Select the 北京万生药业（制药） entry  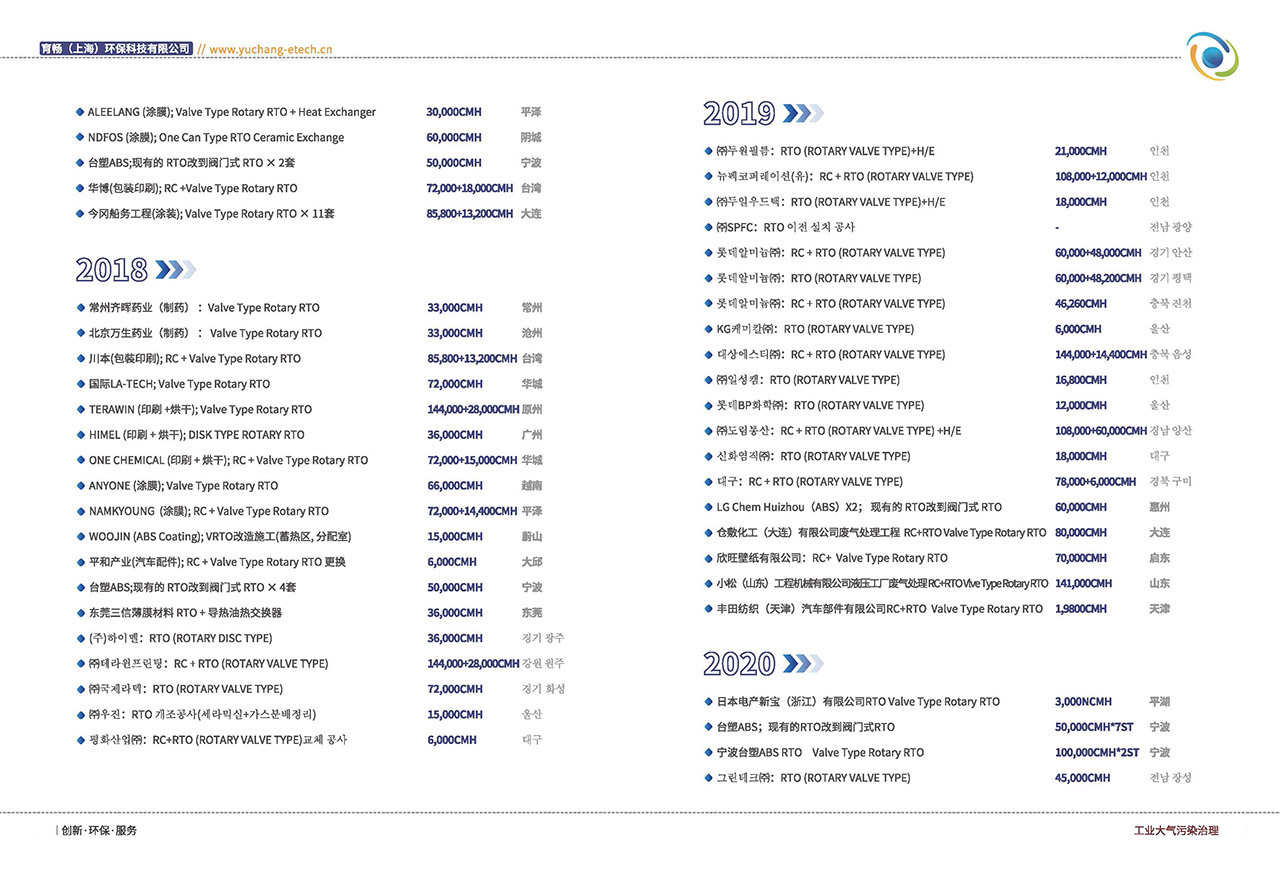(x=199, y=333)
